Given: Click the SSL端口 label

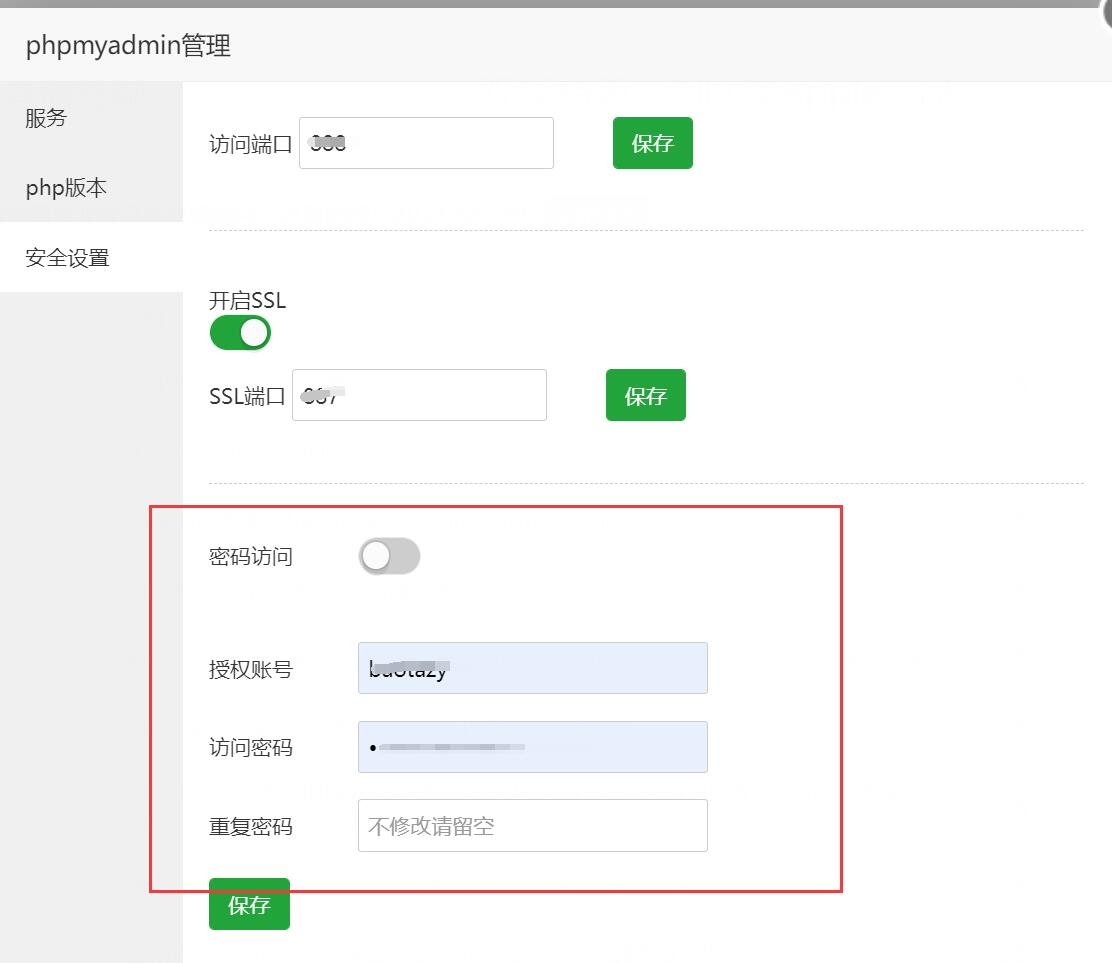Looking at the screenshot, I should coord(247,396).
